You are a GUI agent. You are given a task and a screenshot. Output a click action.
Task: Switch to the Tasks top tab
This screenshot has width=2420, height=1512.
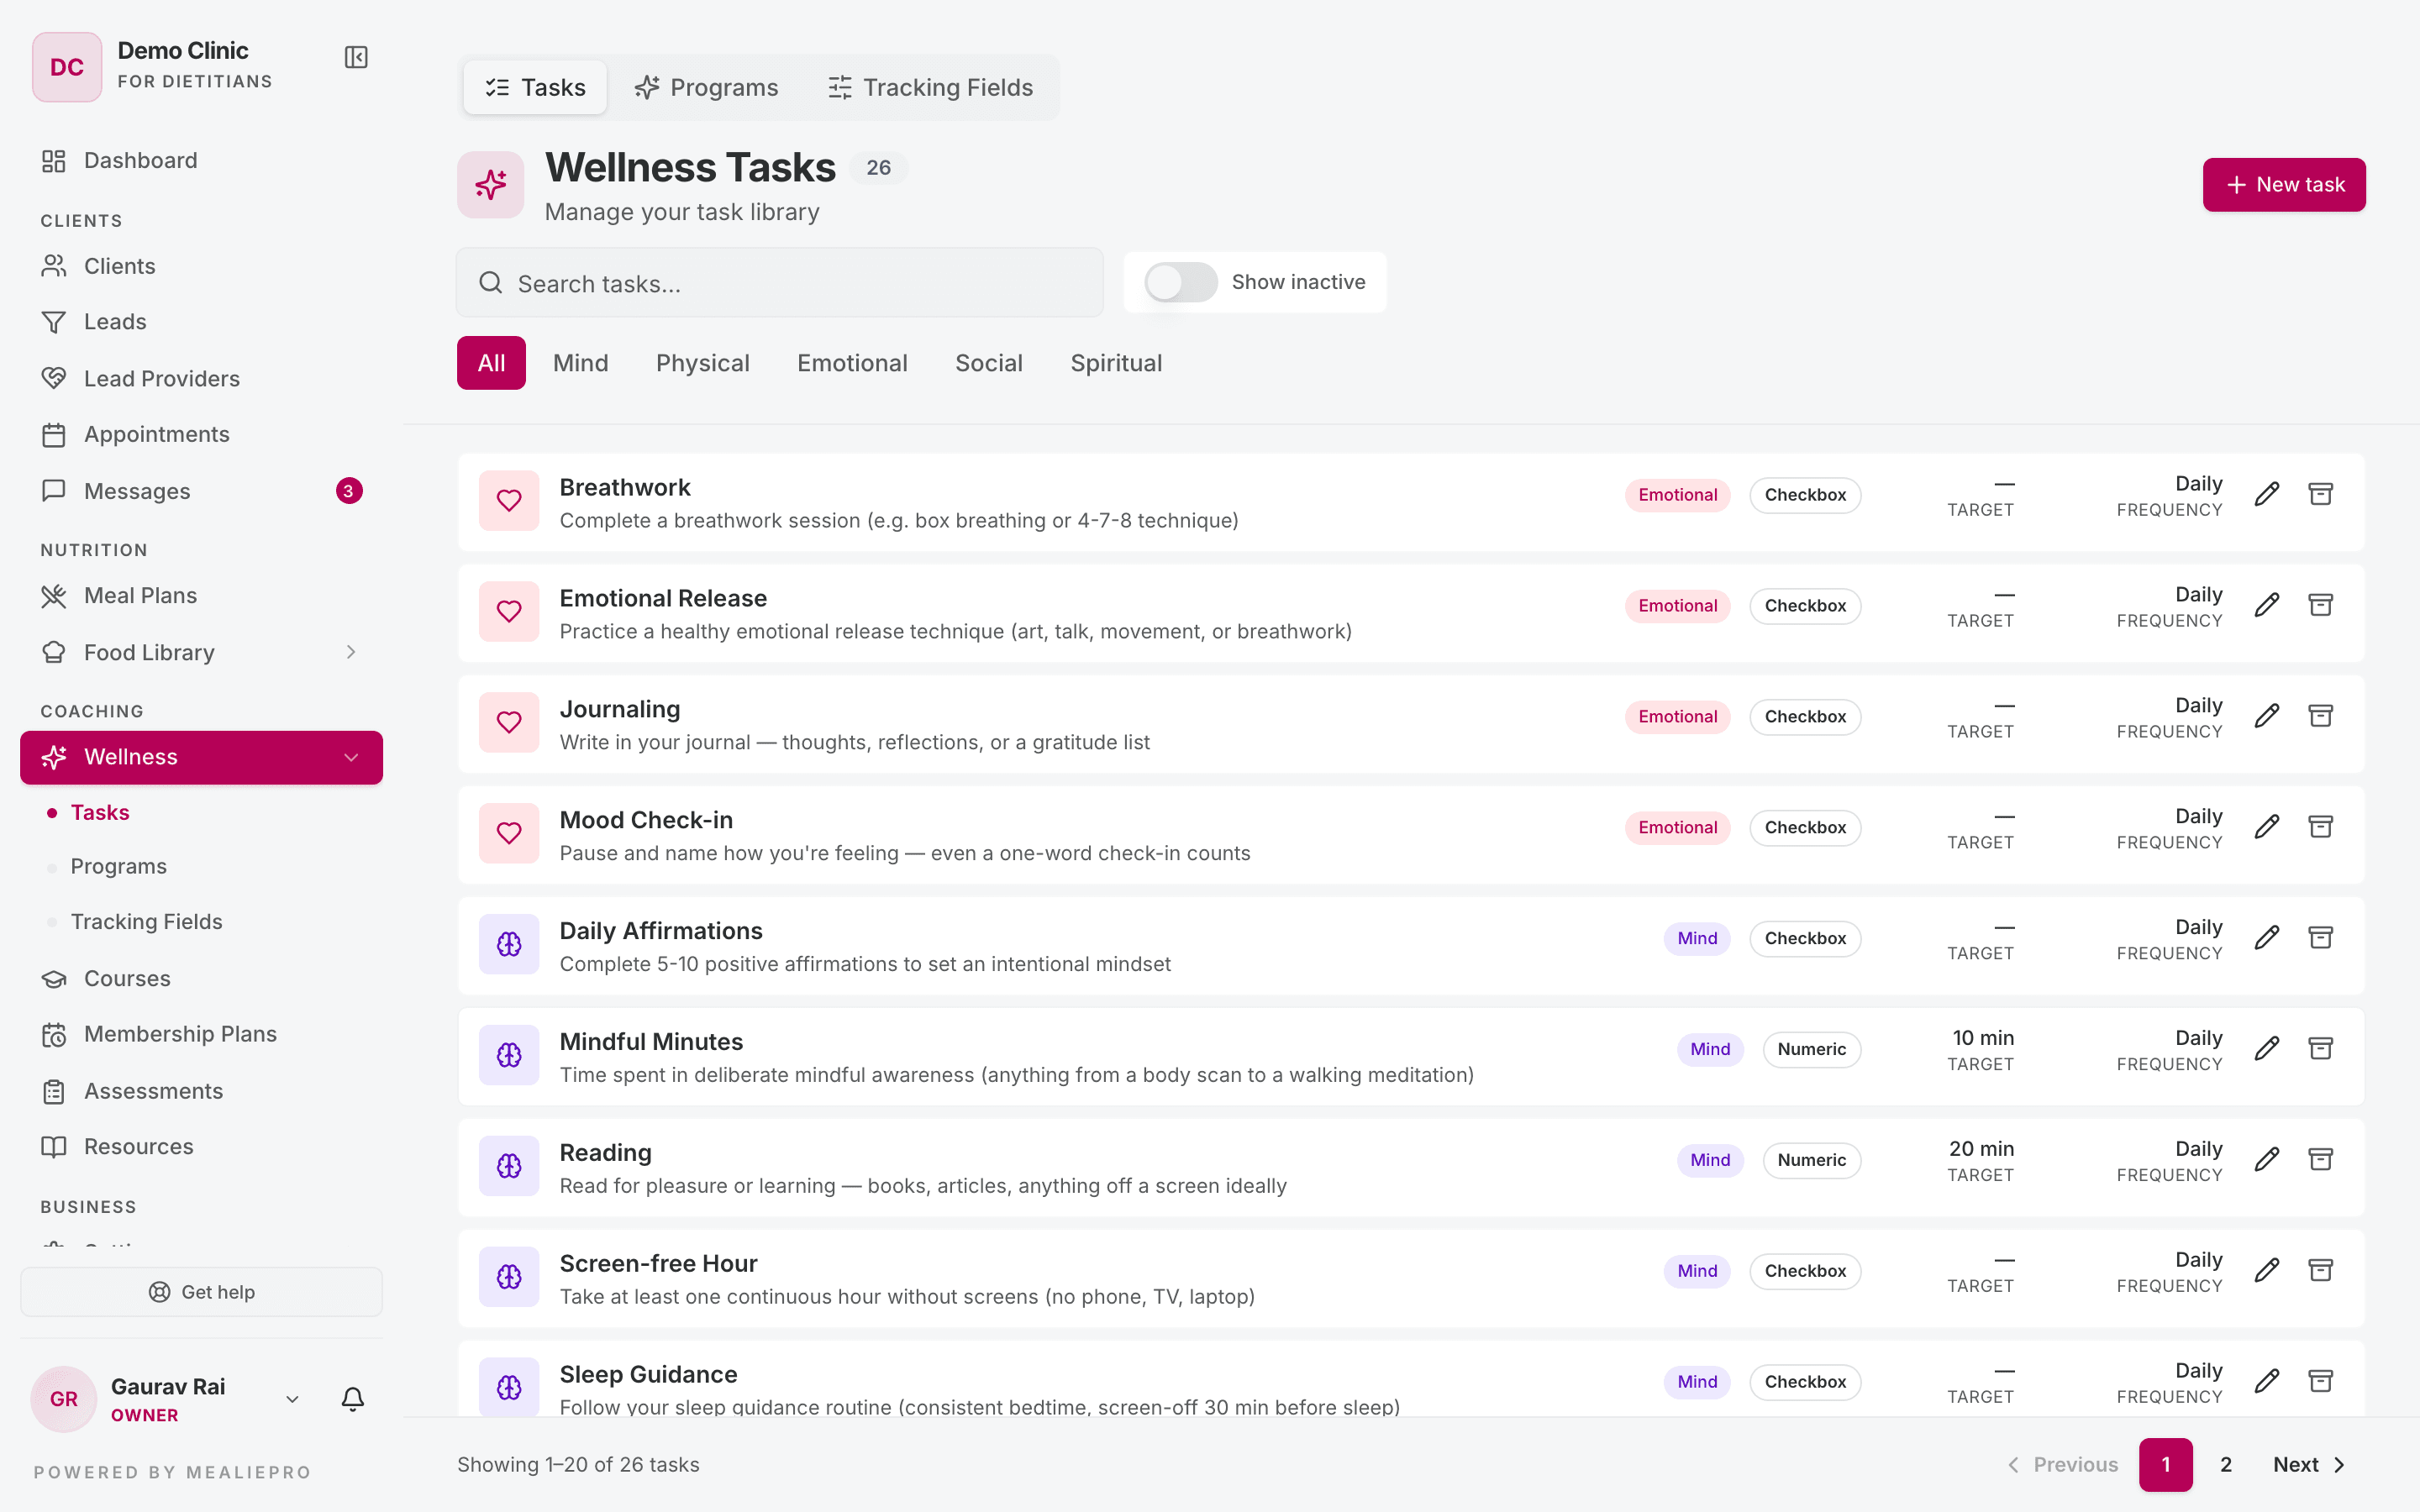pos(535,87)
